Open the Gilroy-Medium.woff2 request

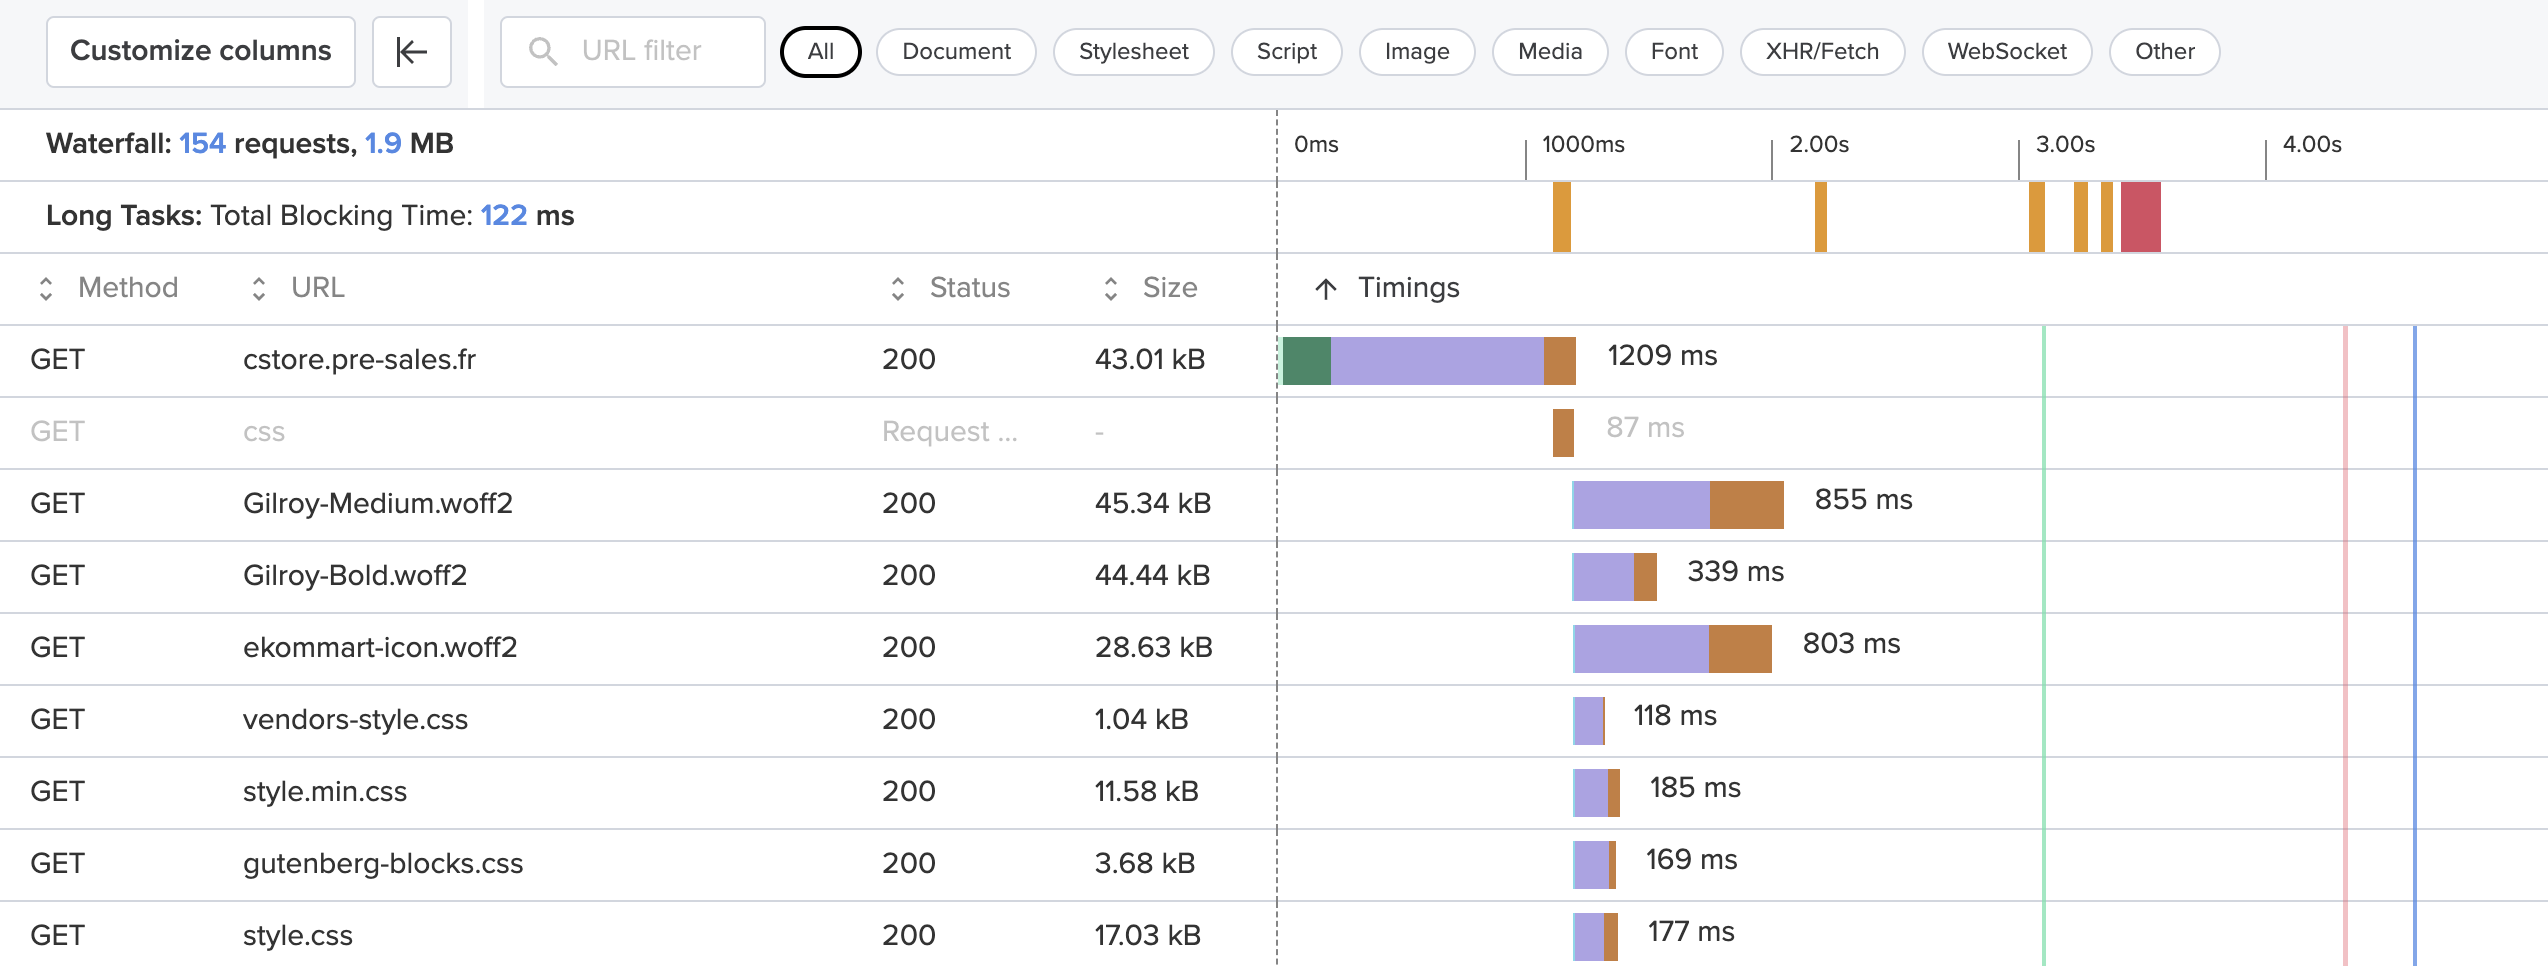point(378,504)
